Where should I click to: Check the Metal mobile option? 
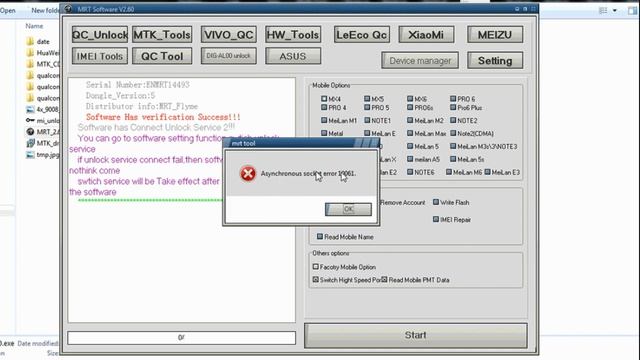(324, 133)
